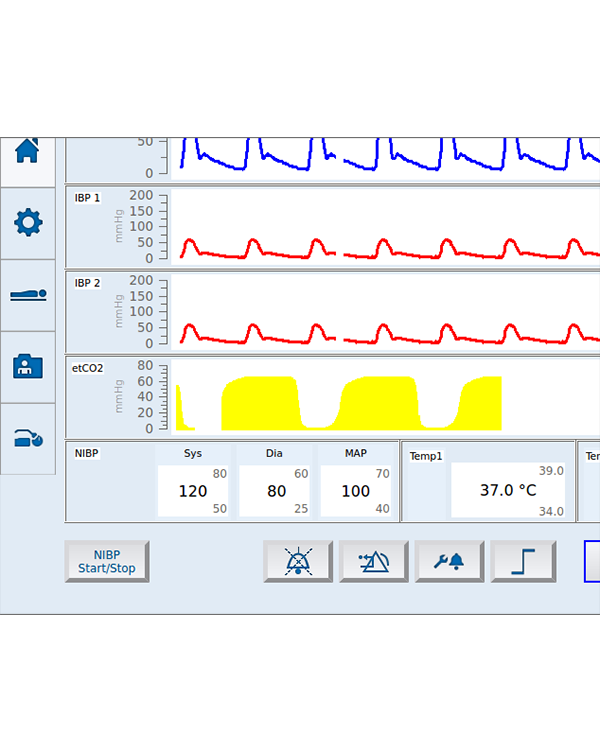
Task: Click the yellow etCO2 waveform
Action: pos(339,403)
